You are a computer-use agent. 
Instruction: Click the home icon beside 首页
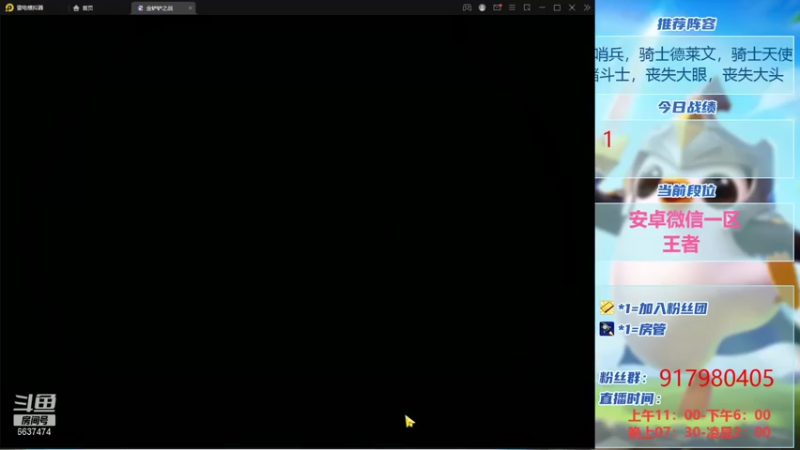[x=76, y=8]
